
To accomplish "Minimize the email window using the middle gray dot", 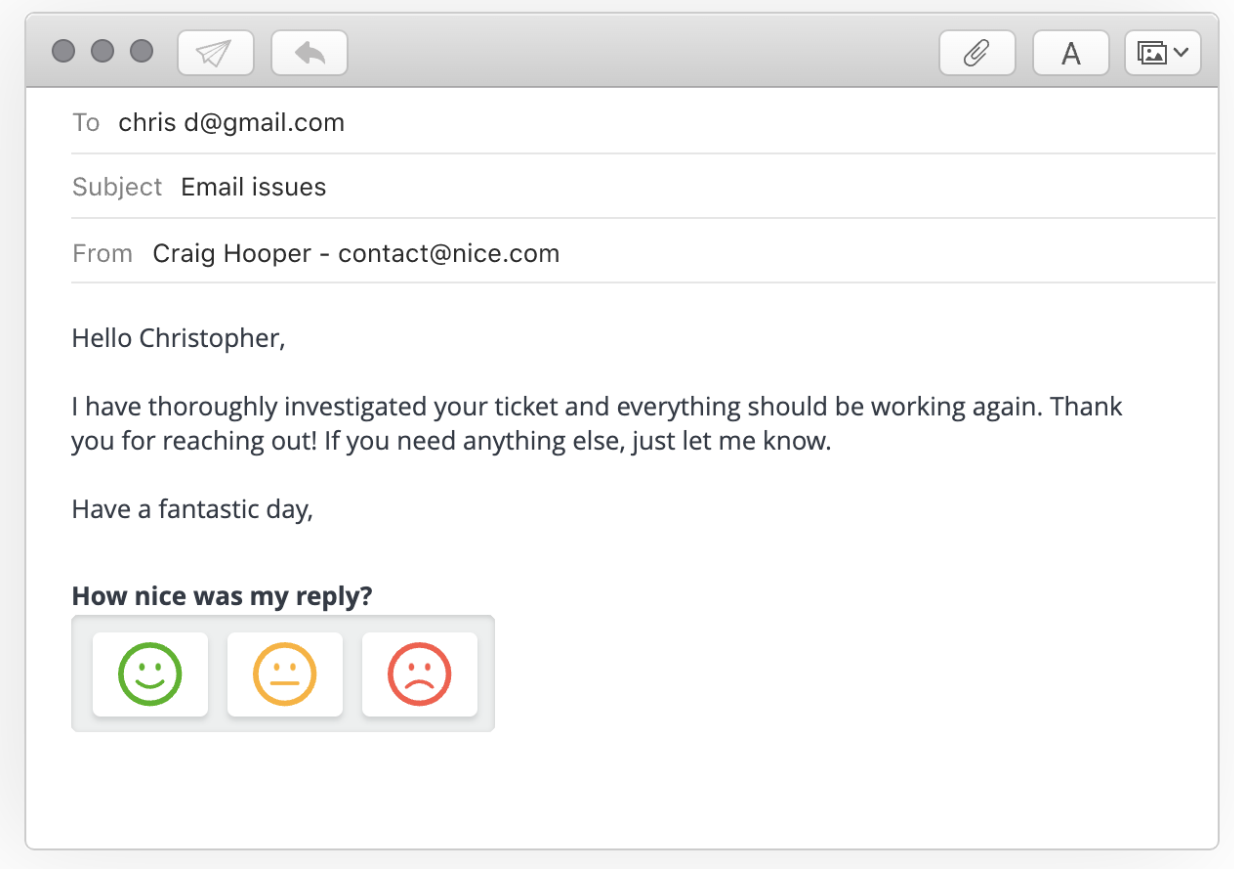I will coord(102,51).
